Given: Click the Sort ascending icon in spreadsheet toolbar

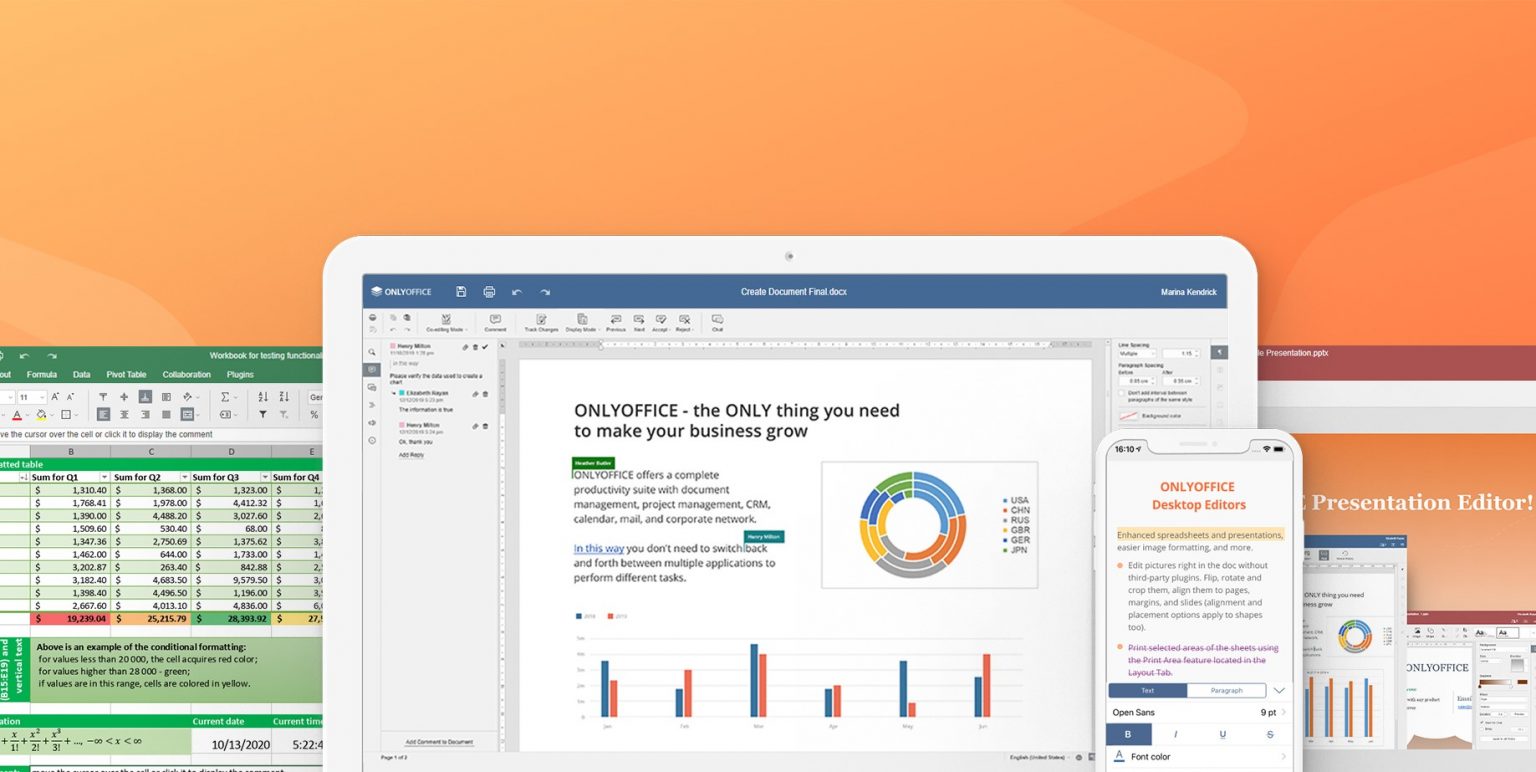Looking at the screenshot, I should point(263,397).
